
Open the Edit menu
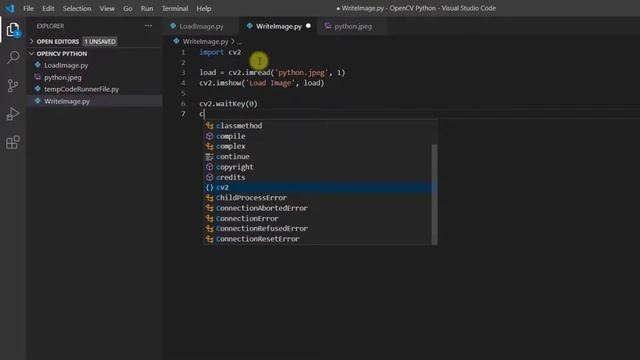click(48, 8)
